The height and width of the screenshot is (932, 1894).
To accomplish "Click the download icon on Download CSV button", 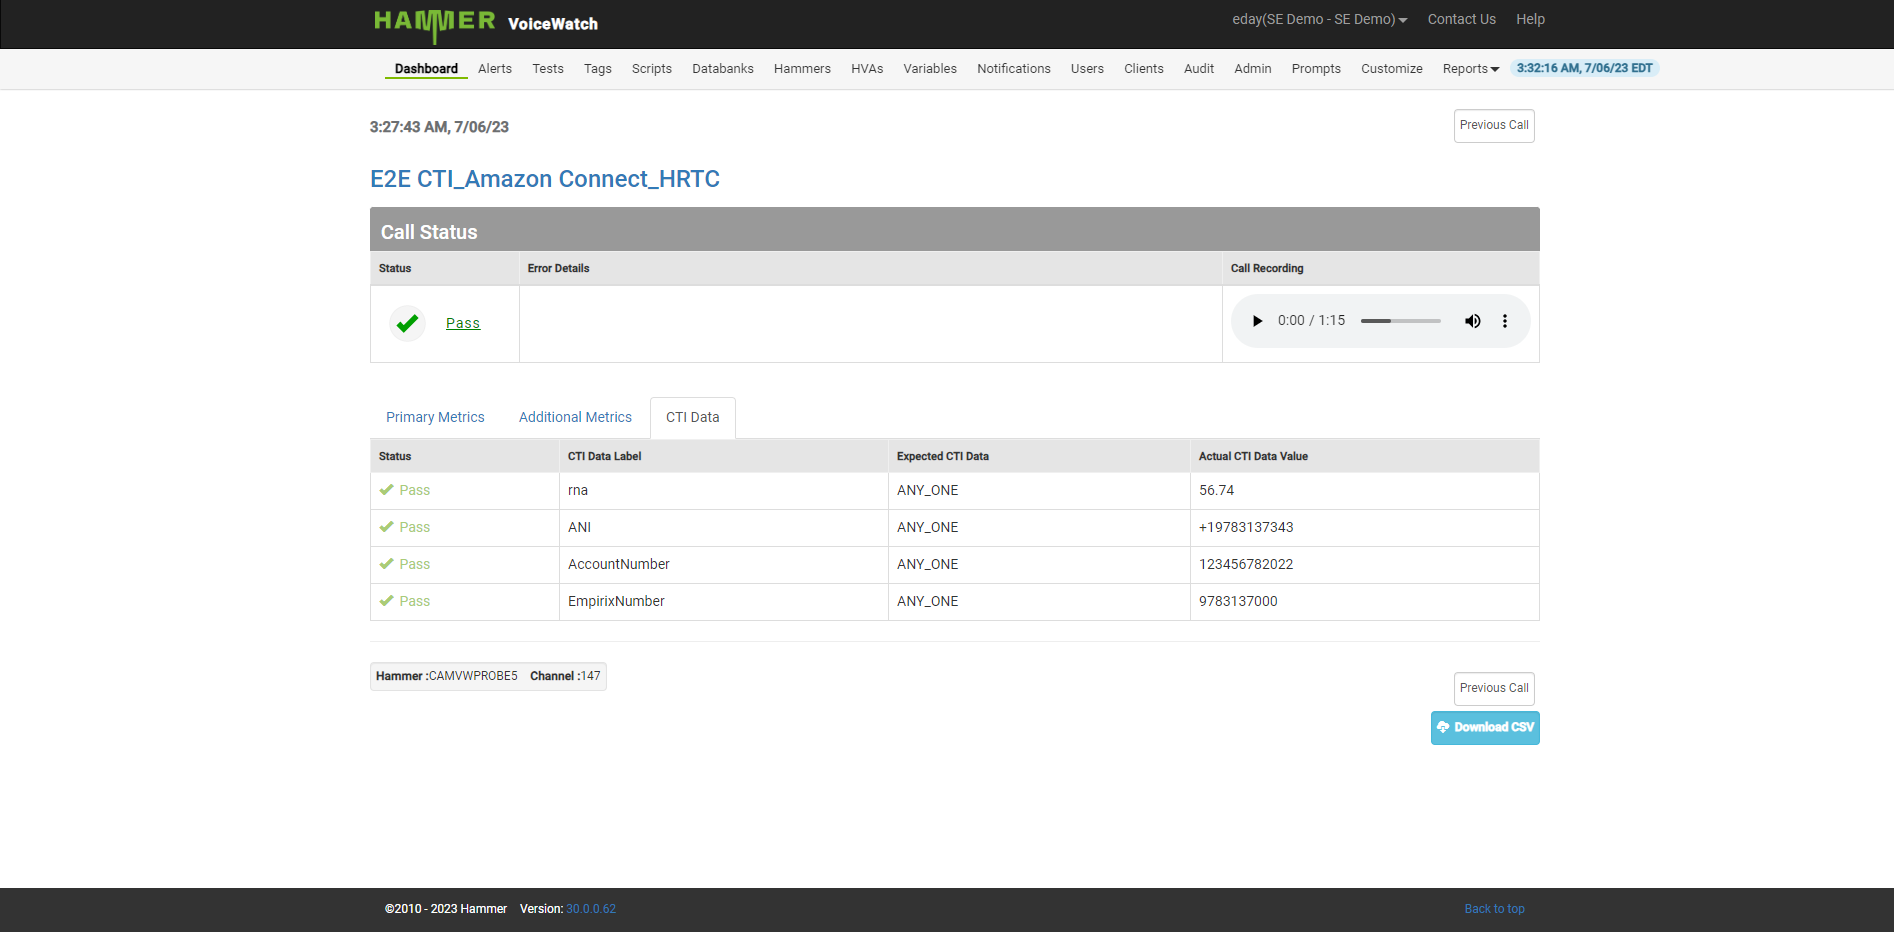I will (1443, 727).
